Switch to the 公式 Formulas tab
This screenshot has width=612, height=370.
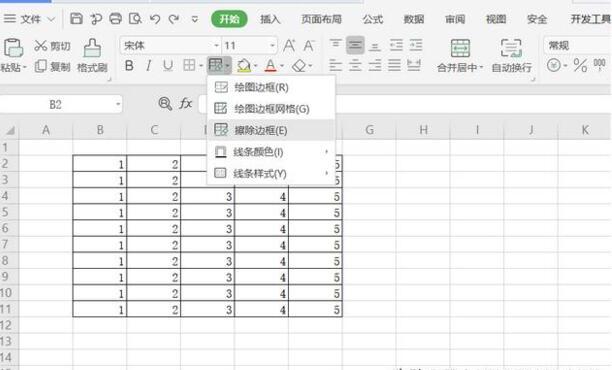(373, 19)
